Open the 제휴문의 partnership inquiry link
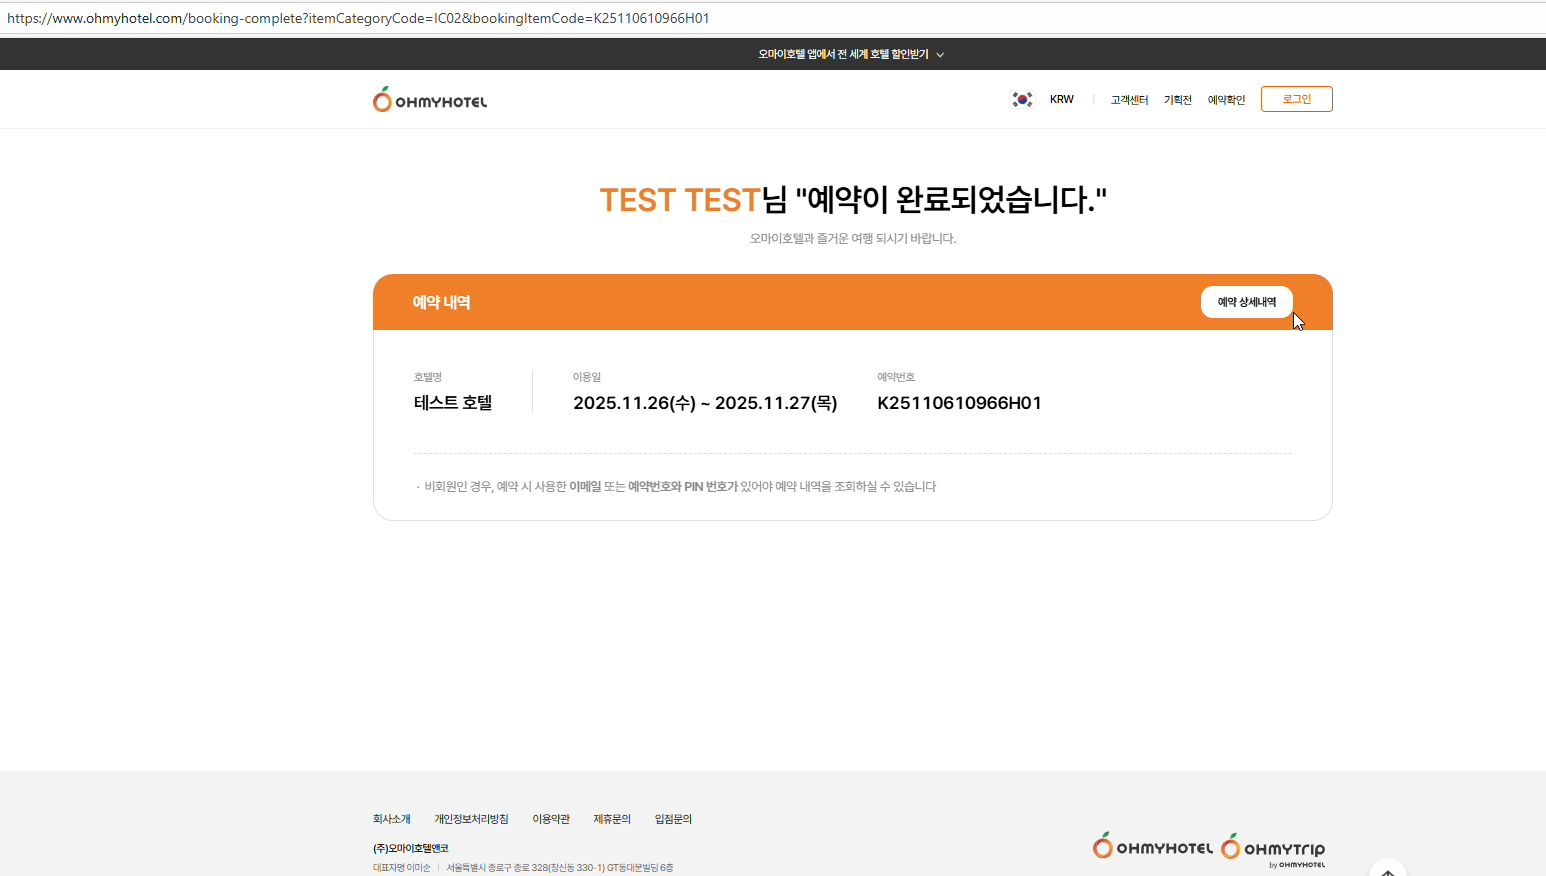The image size is (1546, 876). click(612, 819)
